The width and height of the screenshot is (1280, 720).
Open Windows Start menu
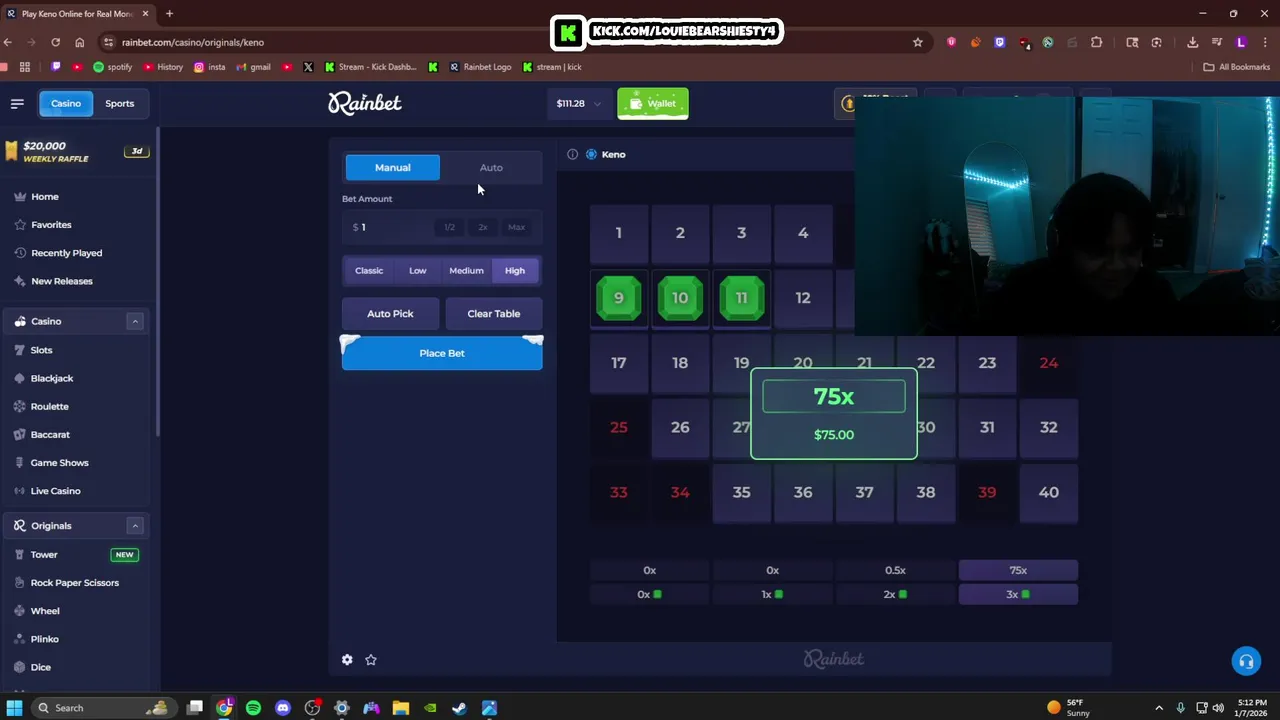pyautogui.click(x=14, y=708)
